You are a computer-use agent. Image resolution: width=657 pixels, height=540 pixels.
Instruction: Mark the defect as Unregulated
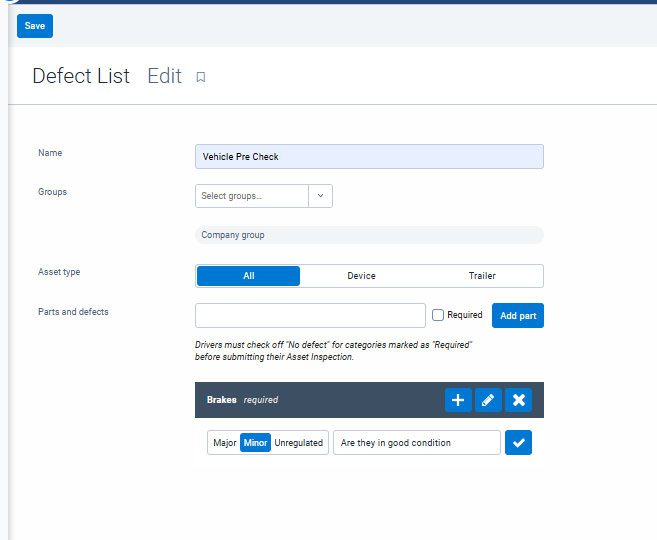(299, 443)
